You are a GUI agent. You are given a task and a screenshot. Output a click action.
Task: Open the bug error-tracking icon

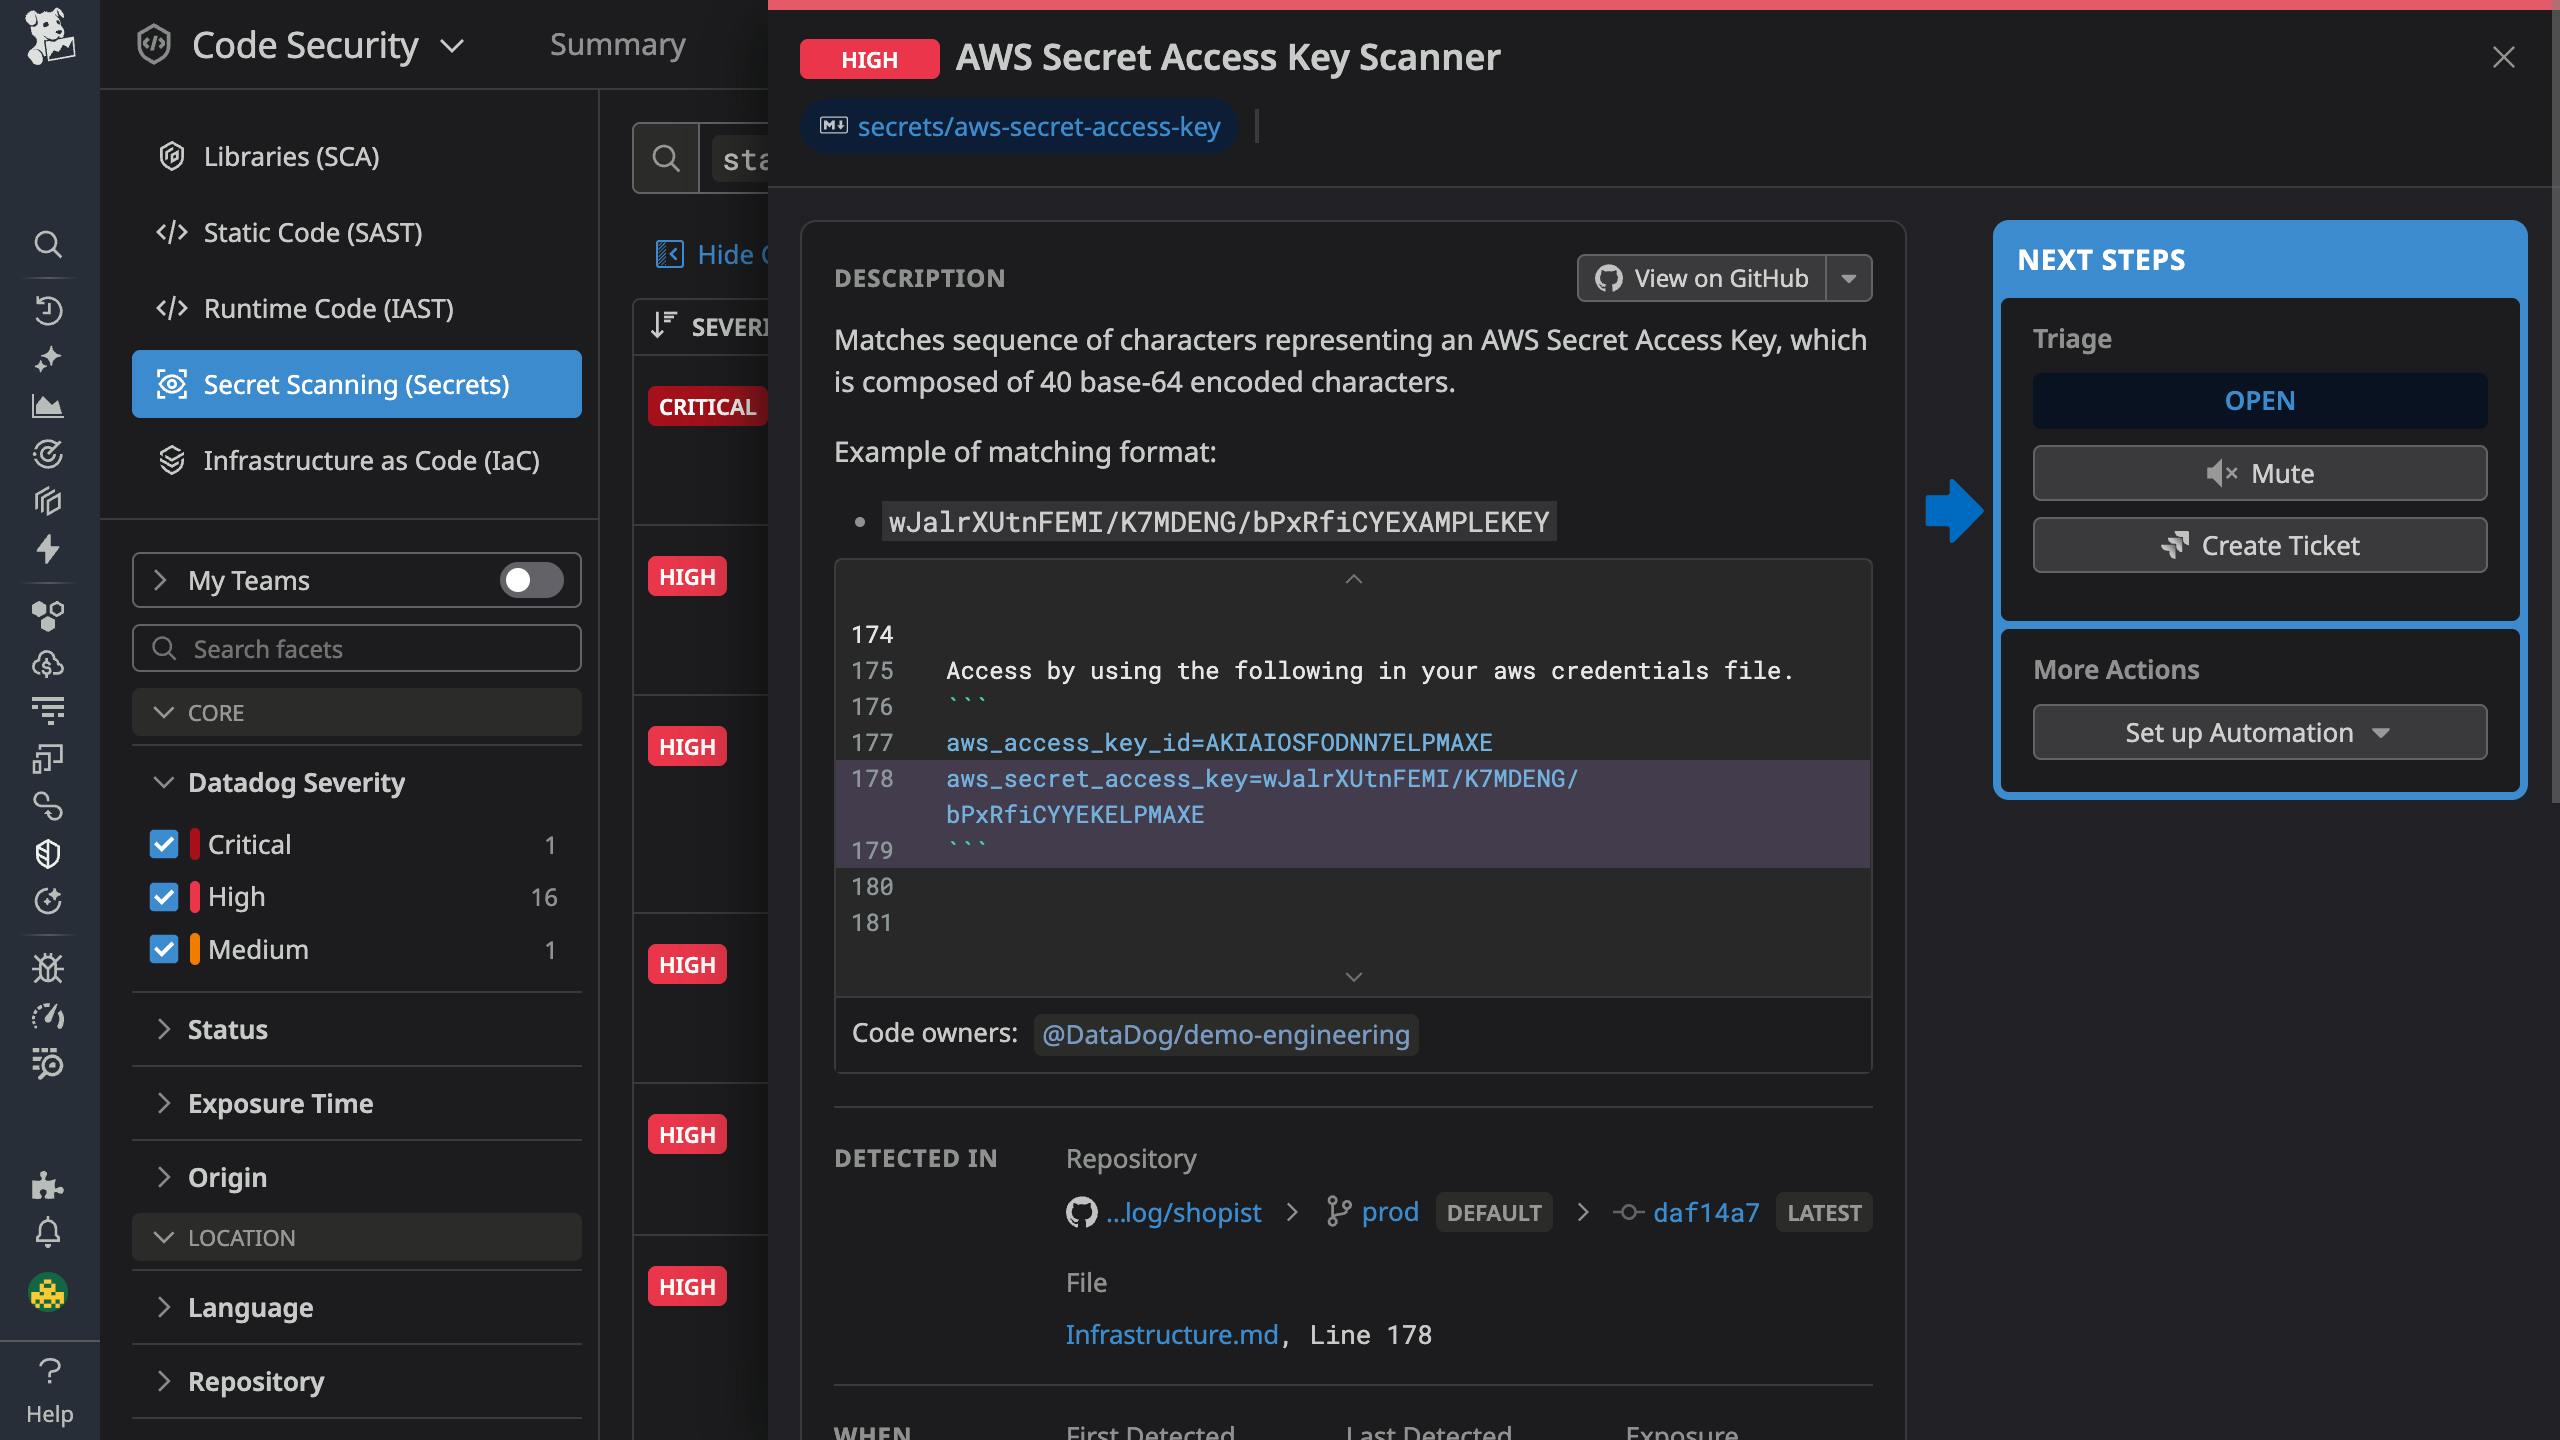[x=49, y=968]
